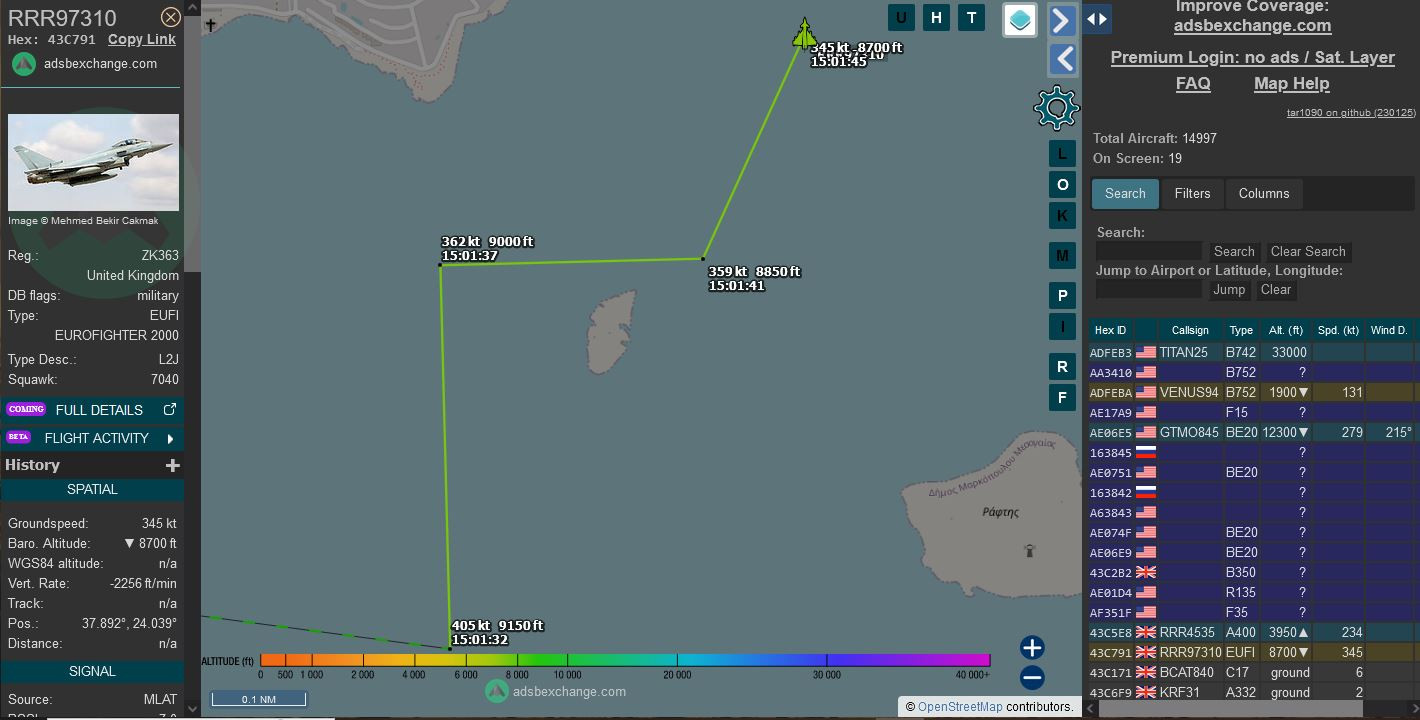Switch to the Columns tab
1420x720 pixels.
1264,193
